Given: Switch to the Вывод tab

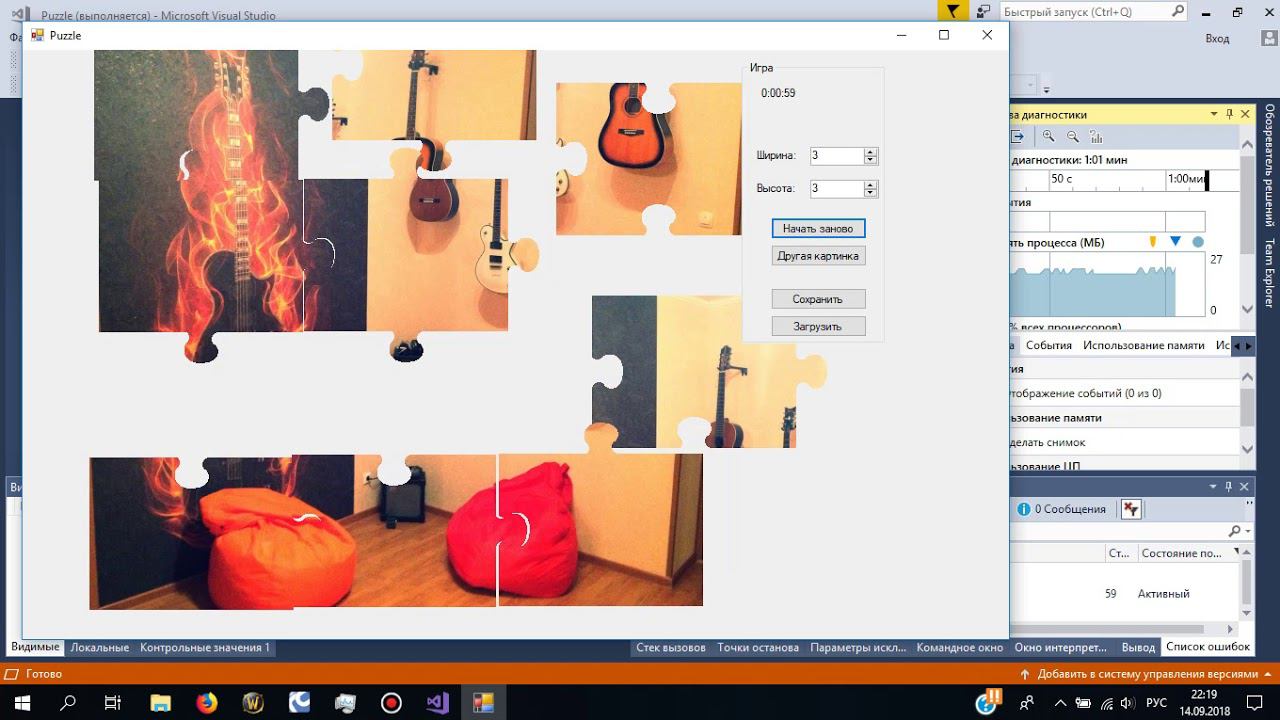Looking at the screenshot, I should point(1138,647).
